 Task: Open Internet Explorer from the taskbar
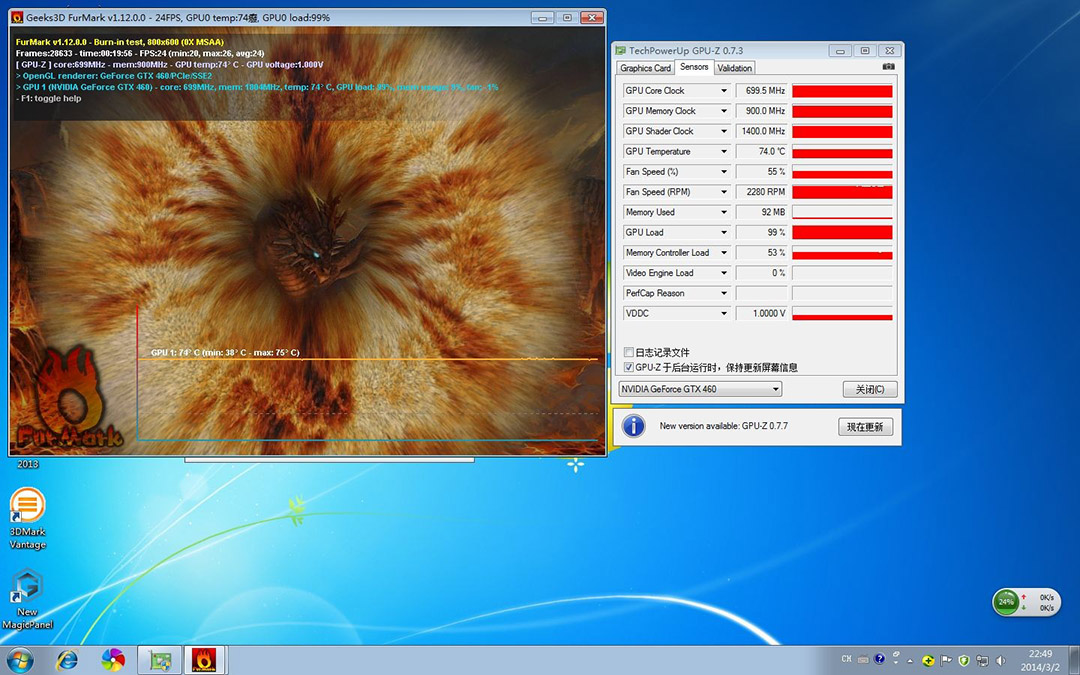67,660
